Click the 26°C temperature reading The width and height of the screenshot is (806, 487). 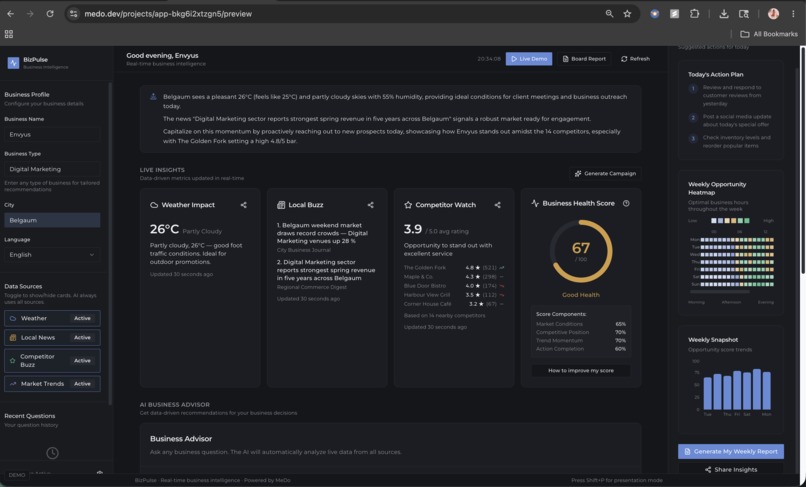pos(164,229)
